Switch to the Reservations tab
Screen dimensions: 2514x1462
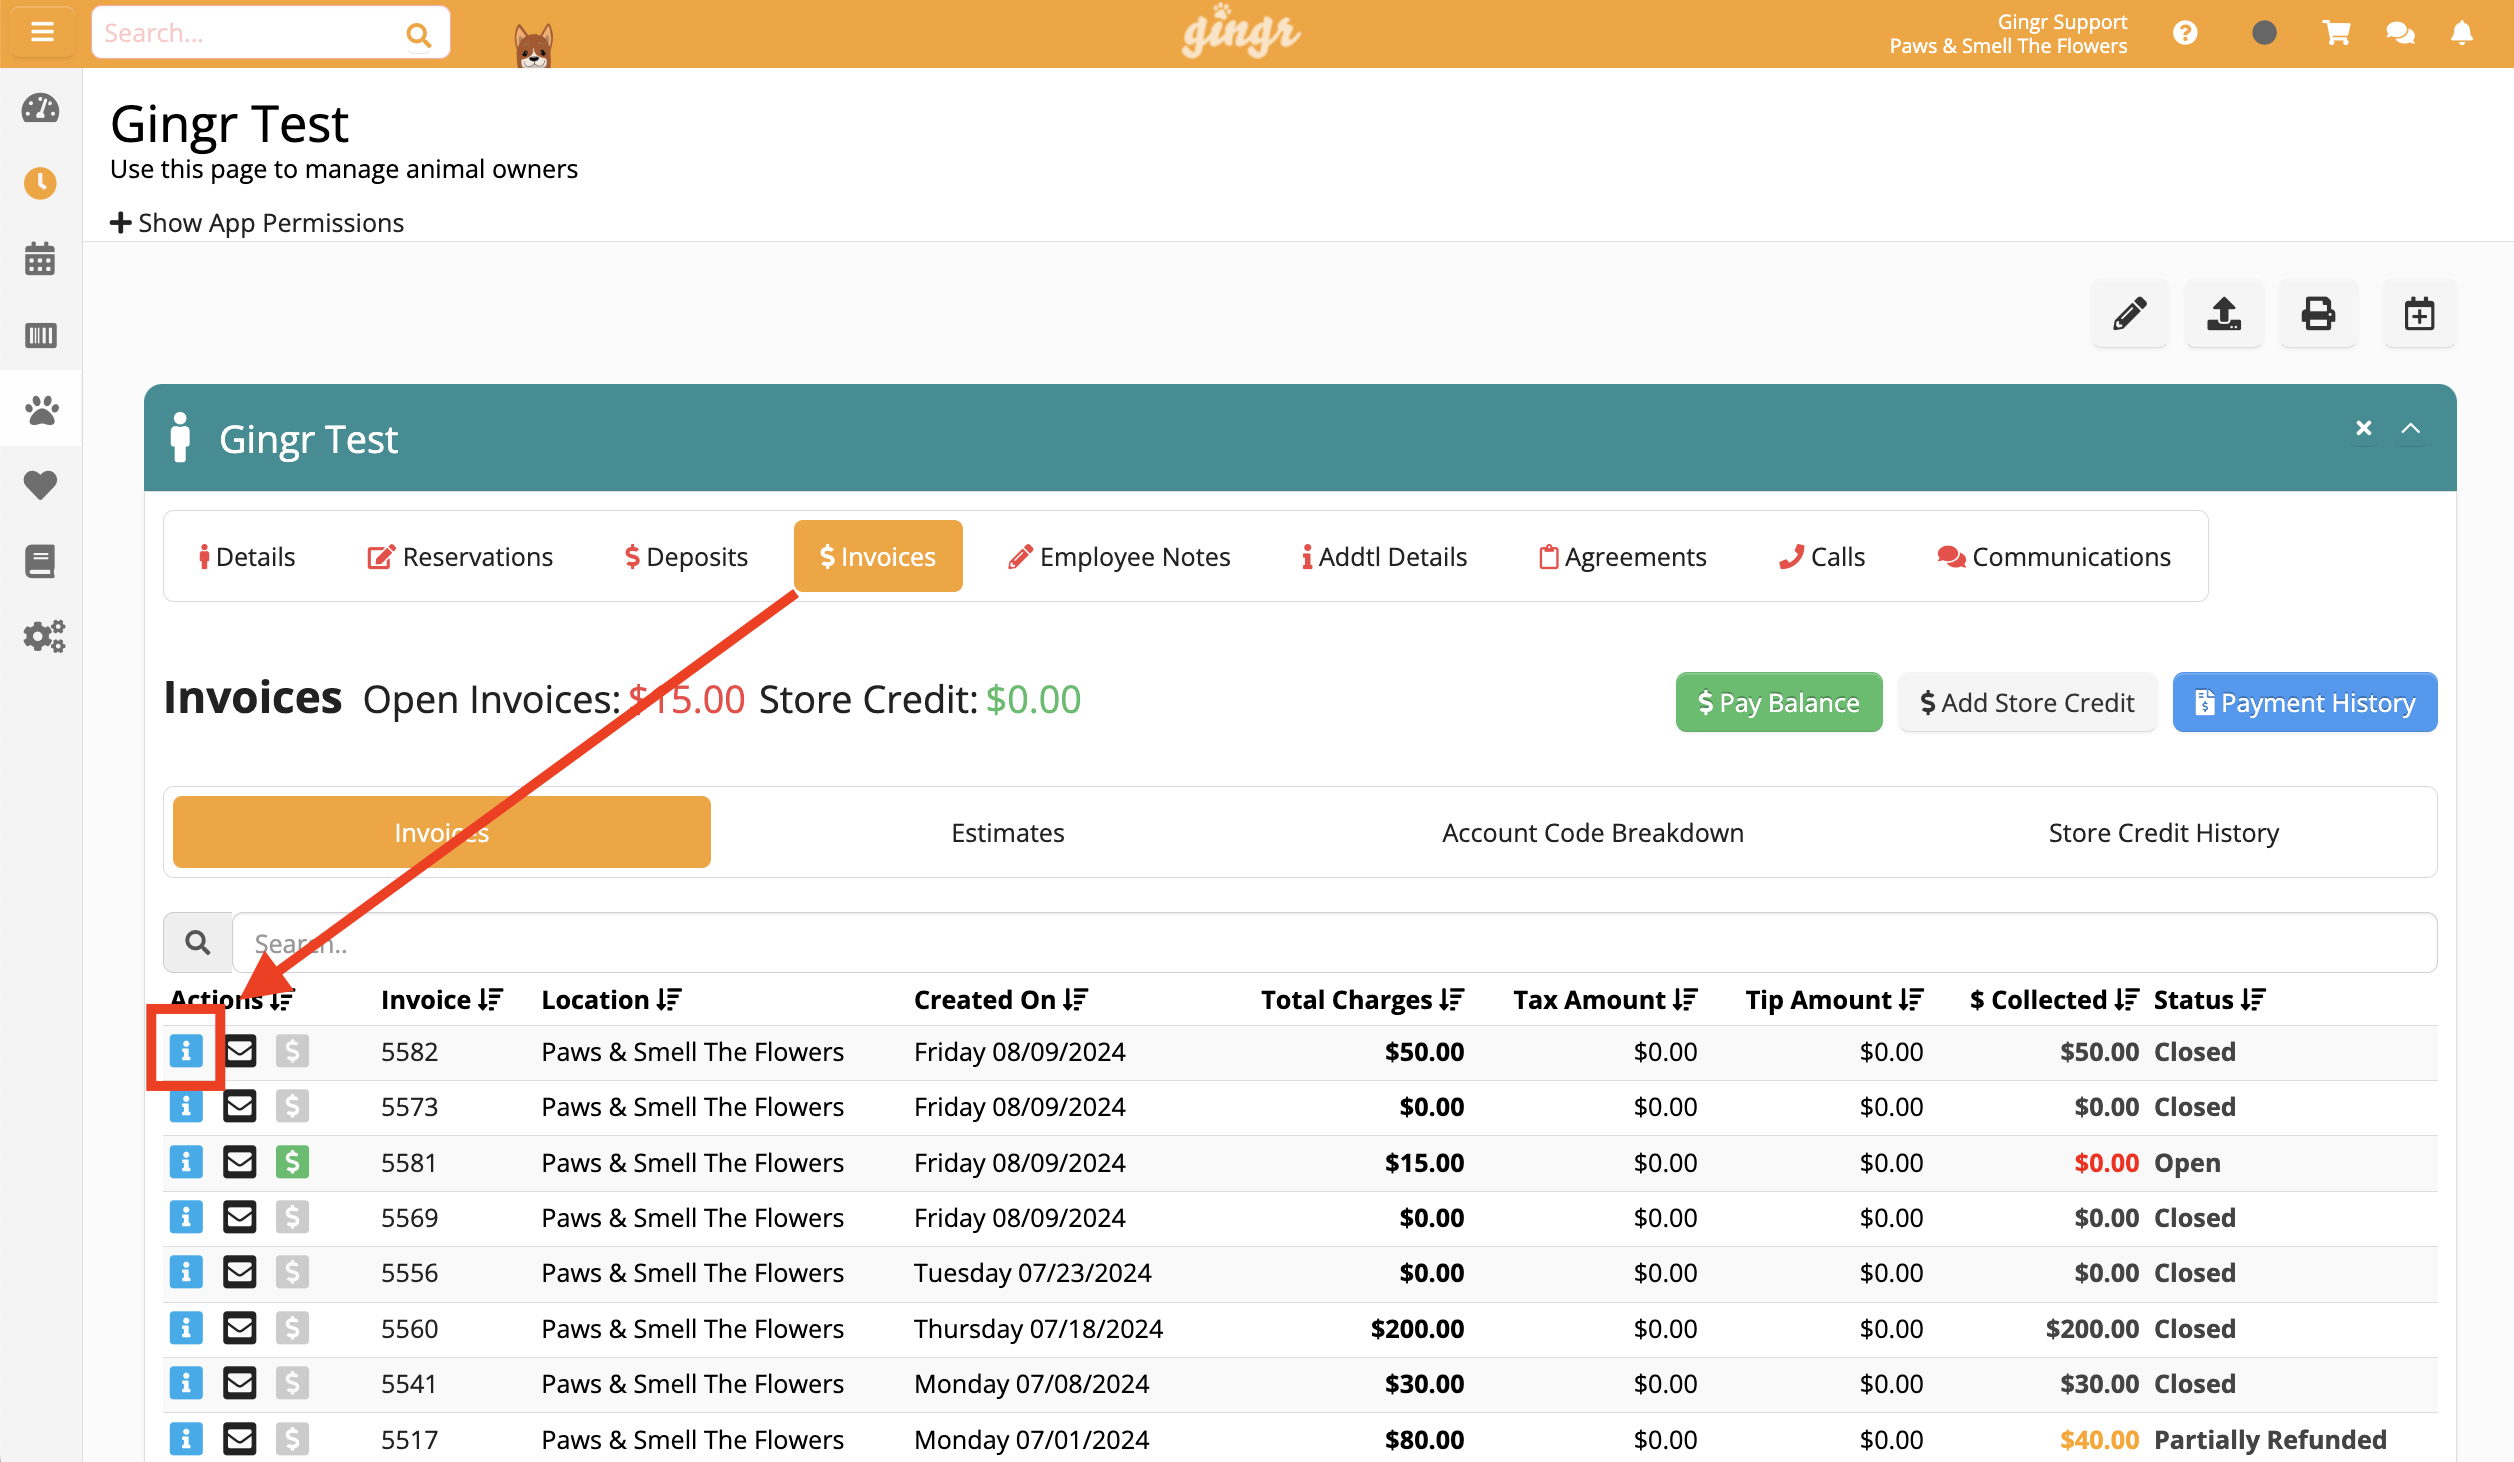coord(460,557)
